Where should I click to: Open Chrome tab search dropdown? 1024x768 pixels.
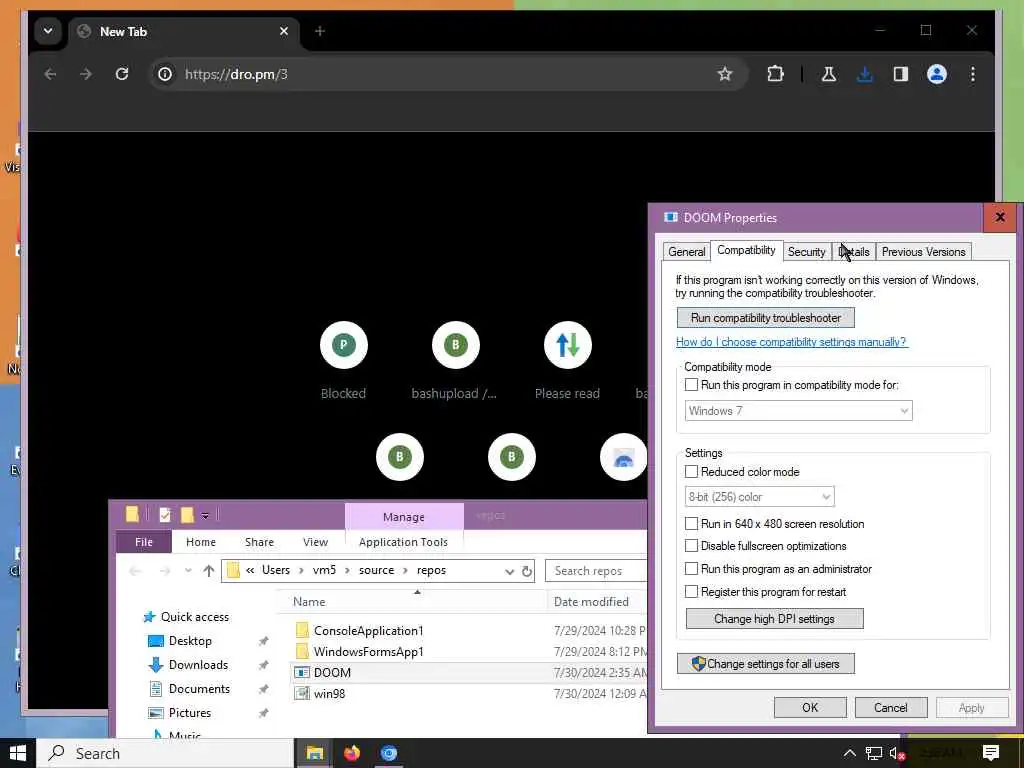coord(48,31)
